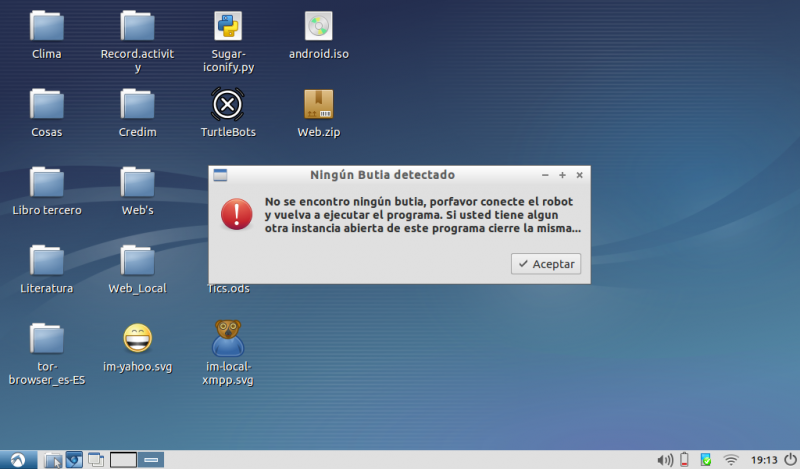Switch to the empty workspace pager box
This screenshot has width=800, height=469.
point(123,460)
